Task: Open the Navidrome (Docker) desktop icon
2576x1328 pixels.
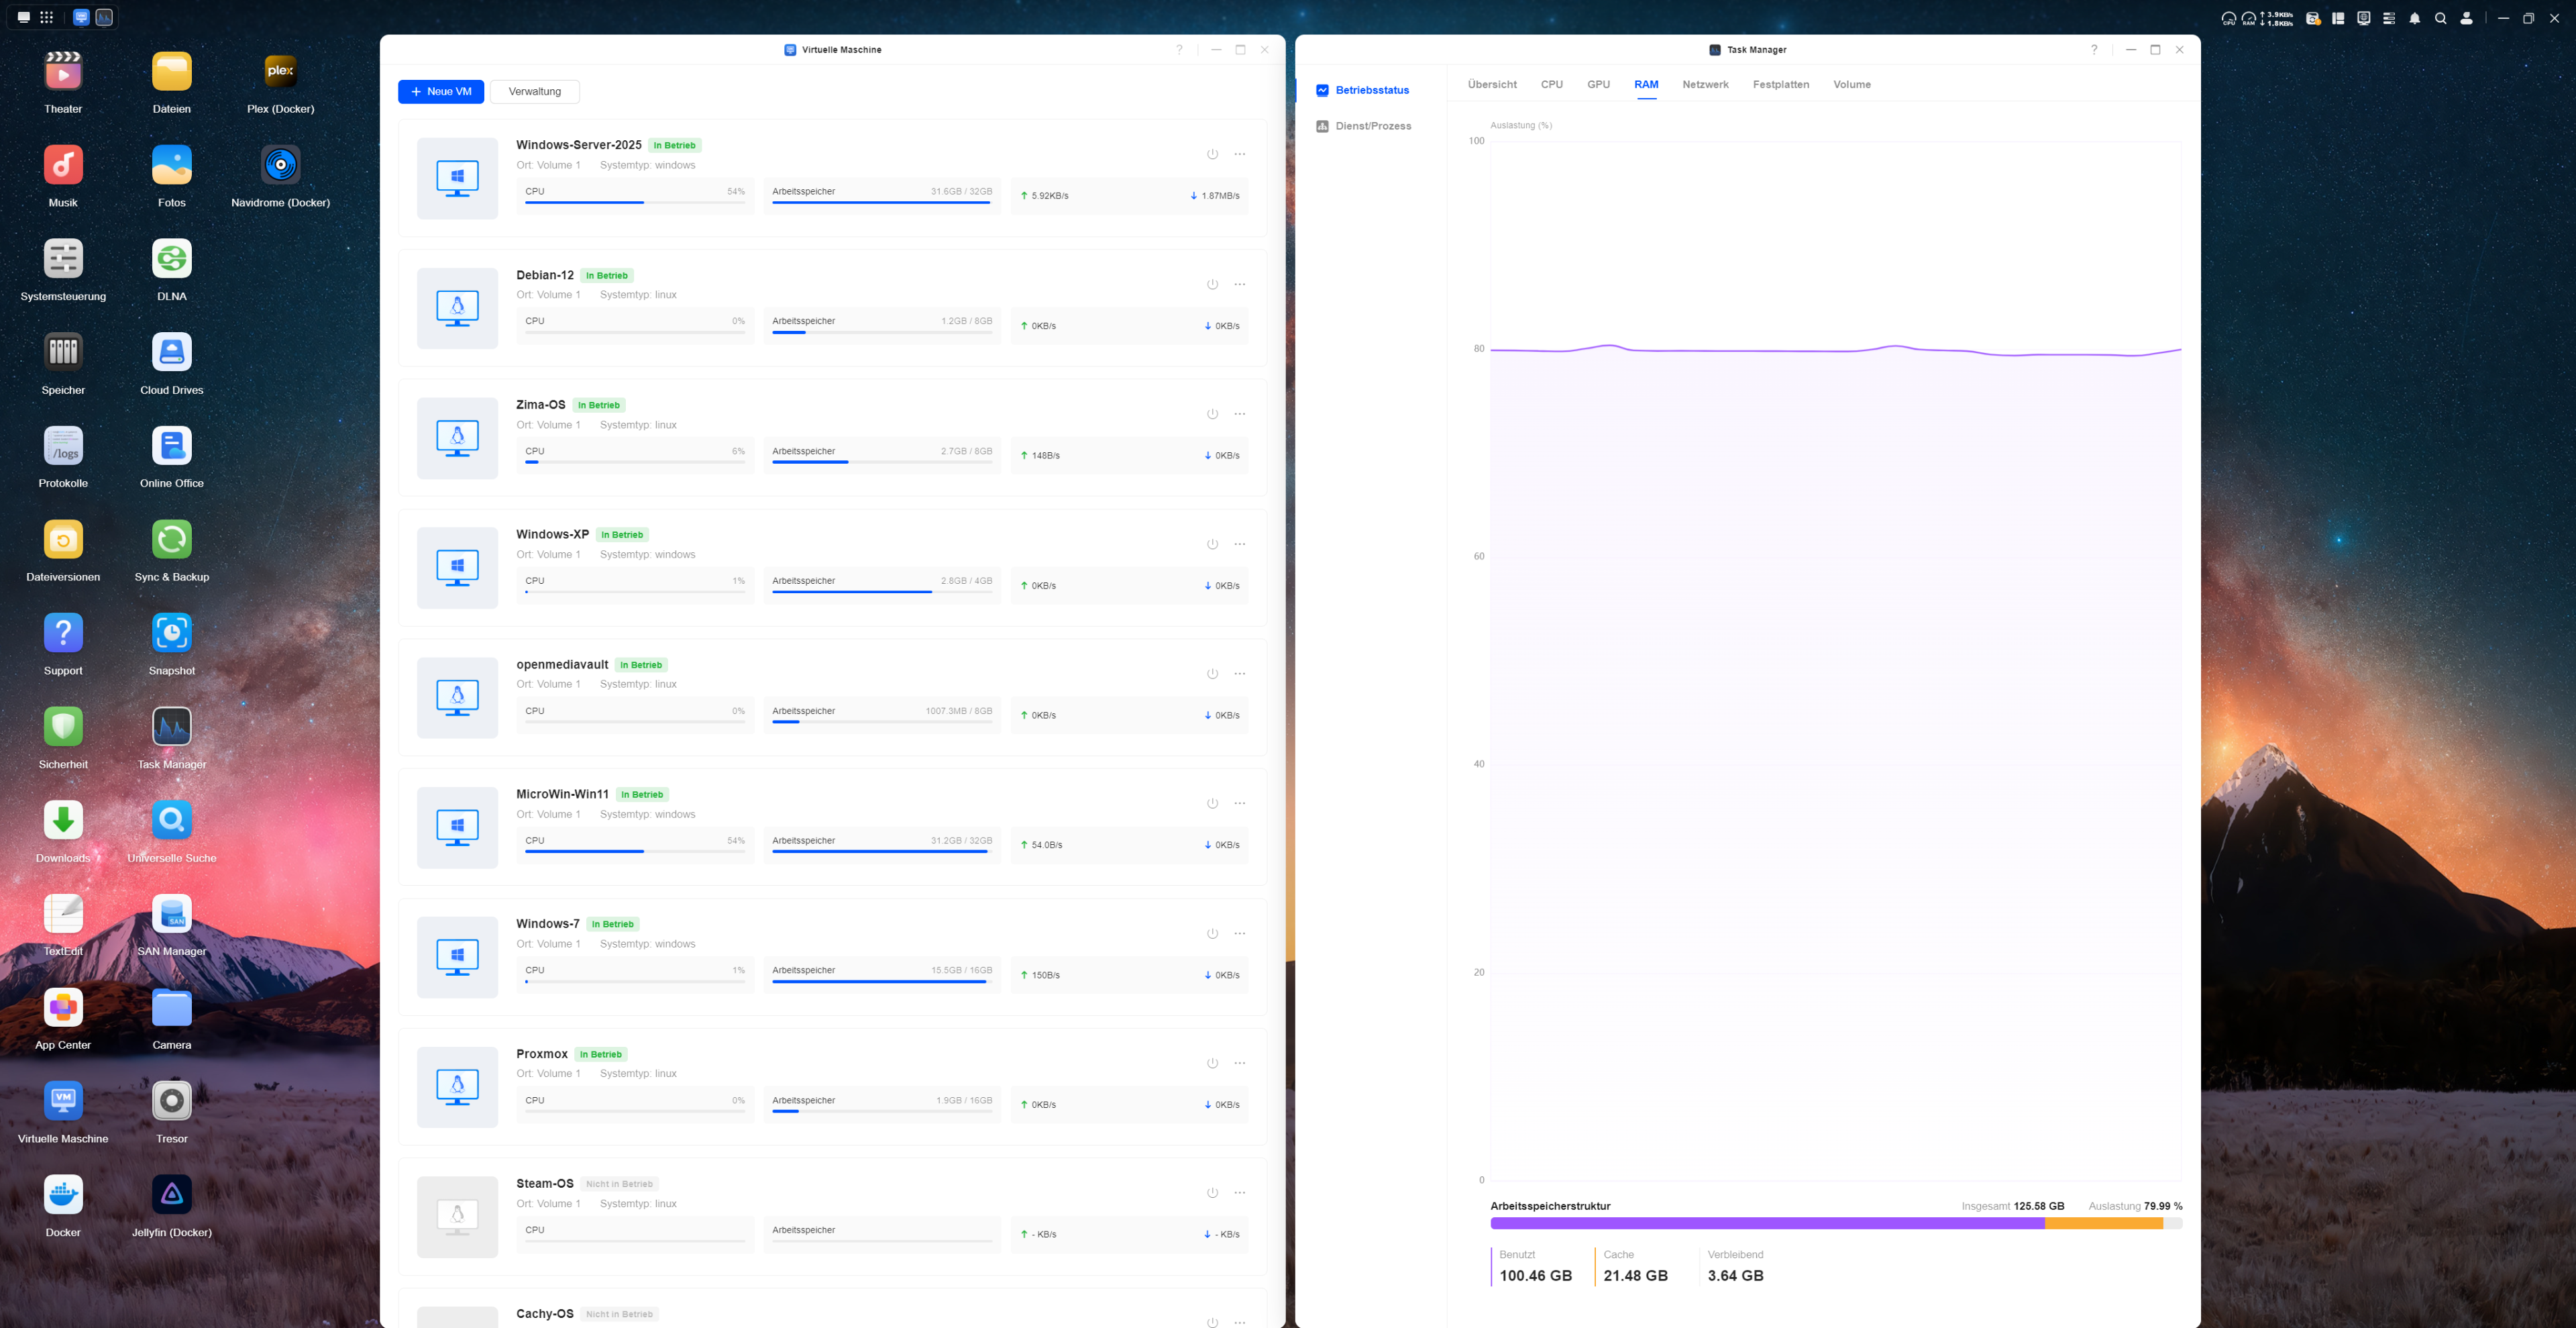Action: (x=280, y=165)
